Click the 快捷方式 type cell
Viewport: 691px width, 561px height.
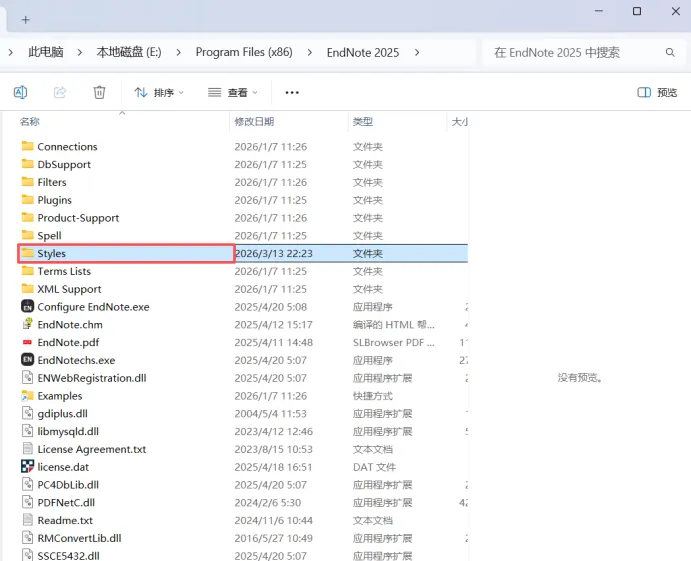[372, 396]
